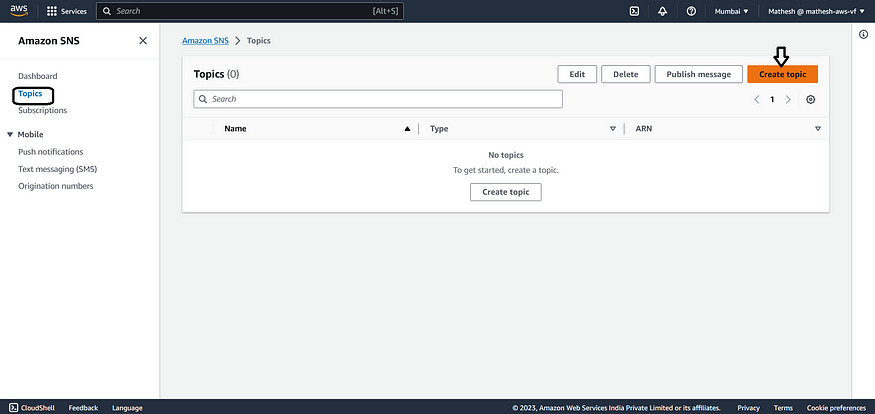This screenshot has height=414, width=875.
Task: Go to next page arrow
Action: click(788, 99)
